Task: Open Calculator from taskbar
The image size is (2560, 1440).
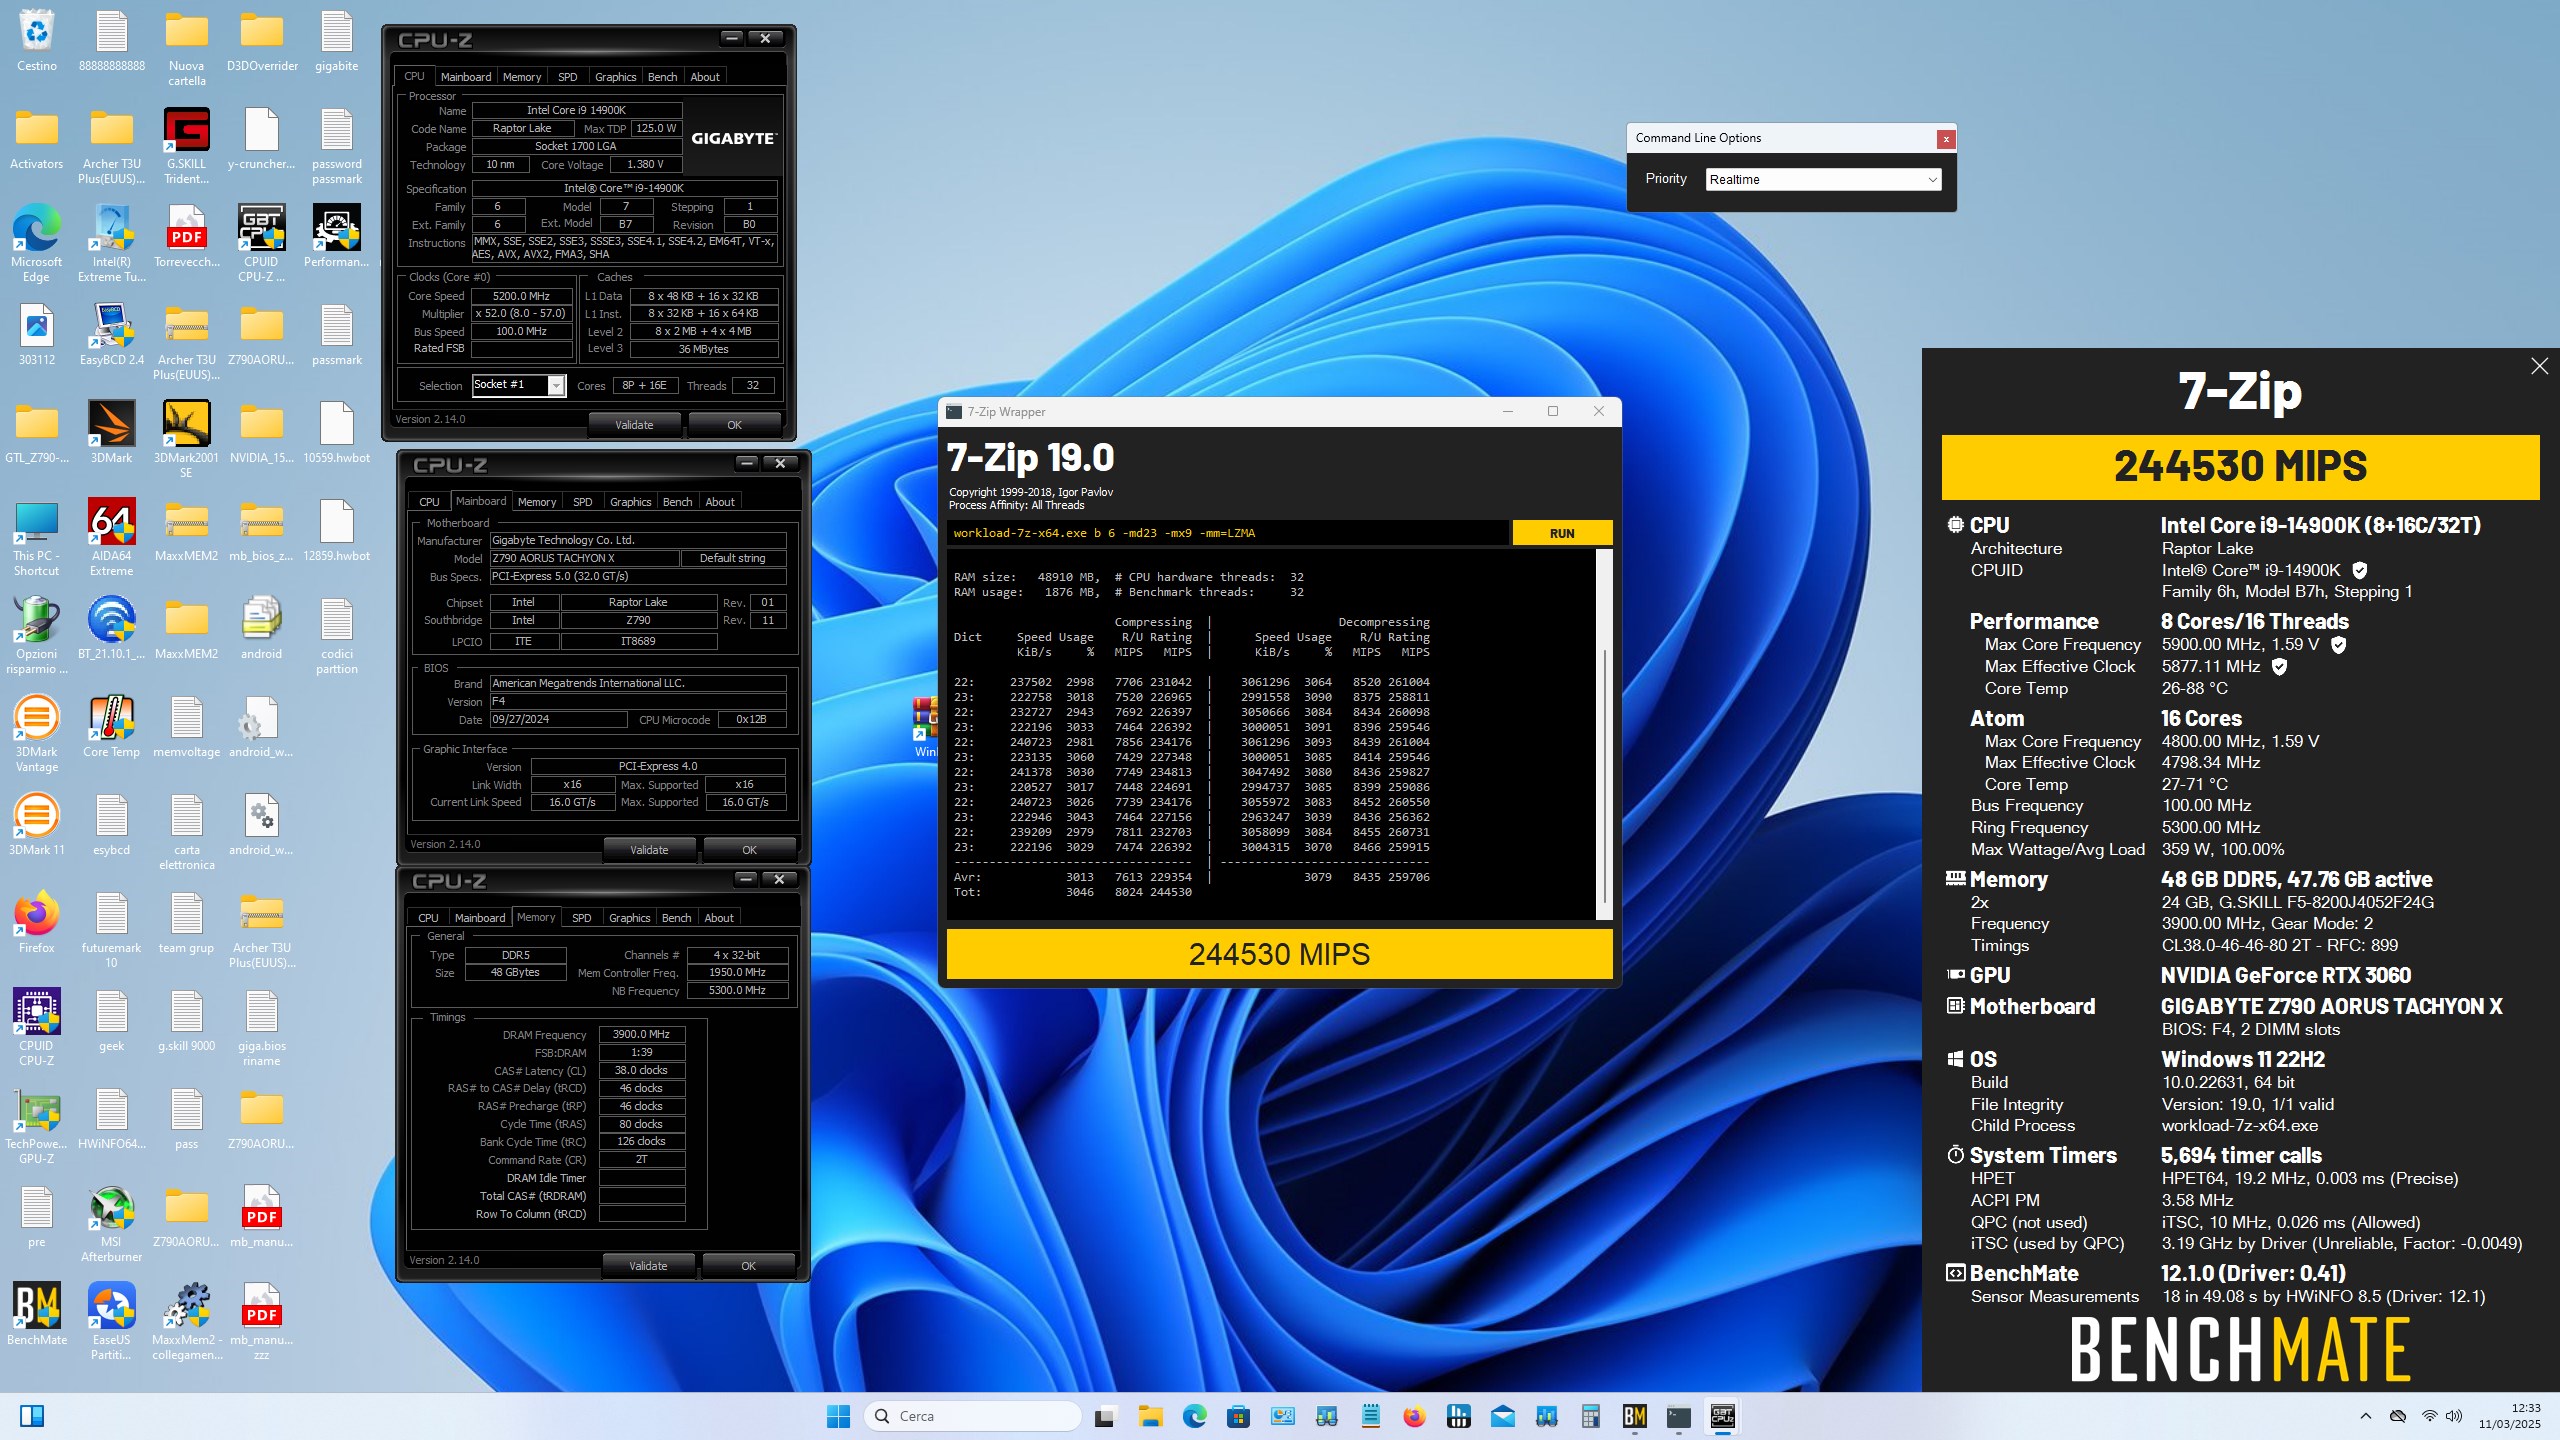Action: coord(1590,1416)
